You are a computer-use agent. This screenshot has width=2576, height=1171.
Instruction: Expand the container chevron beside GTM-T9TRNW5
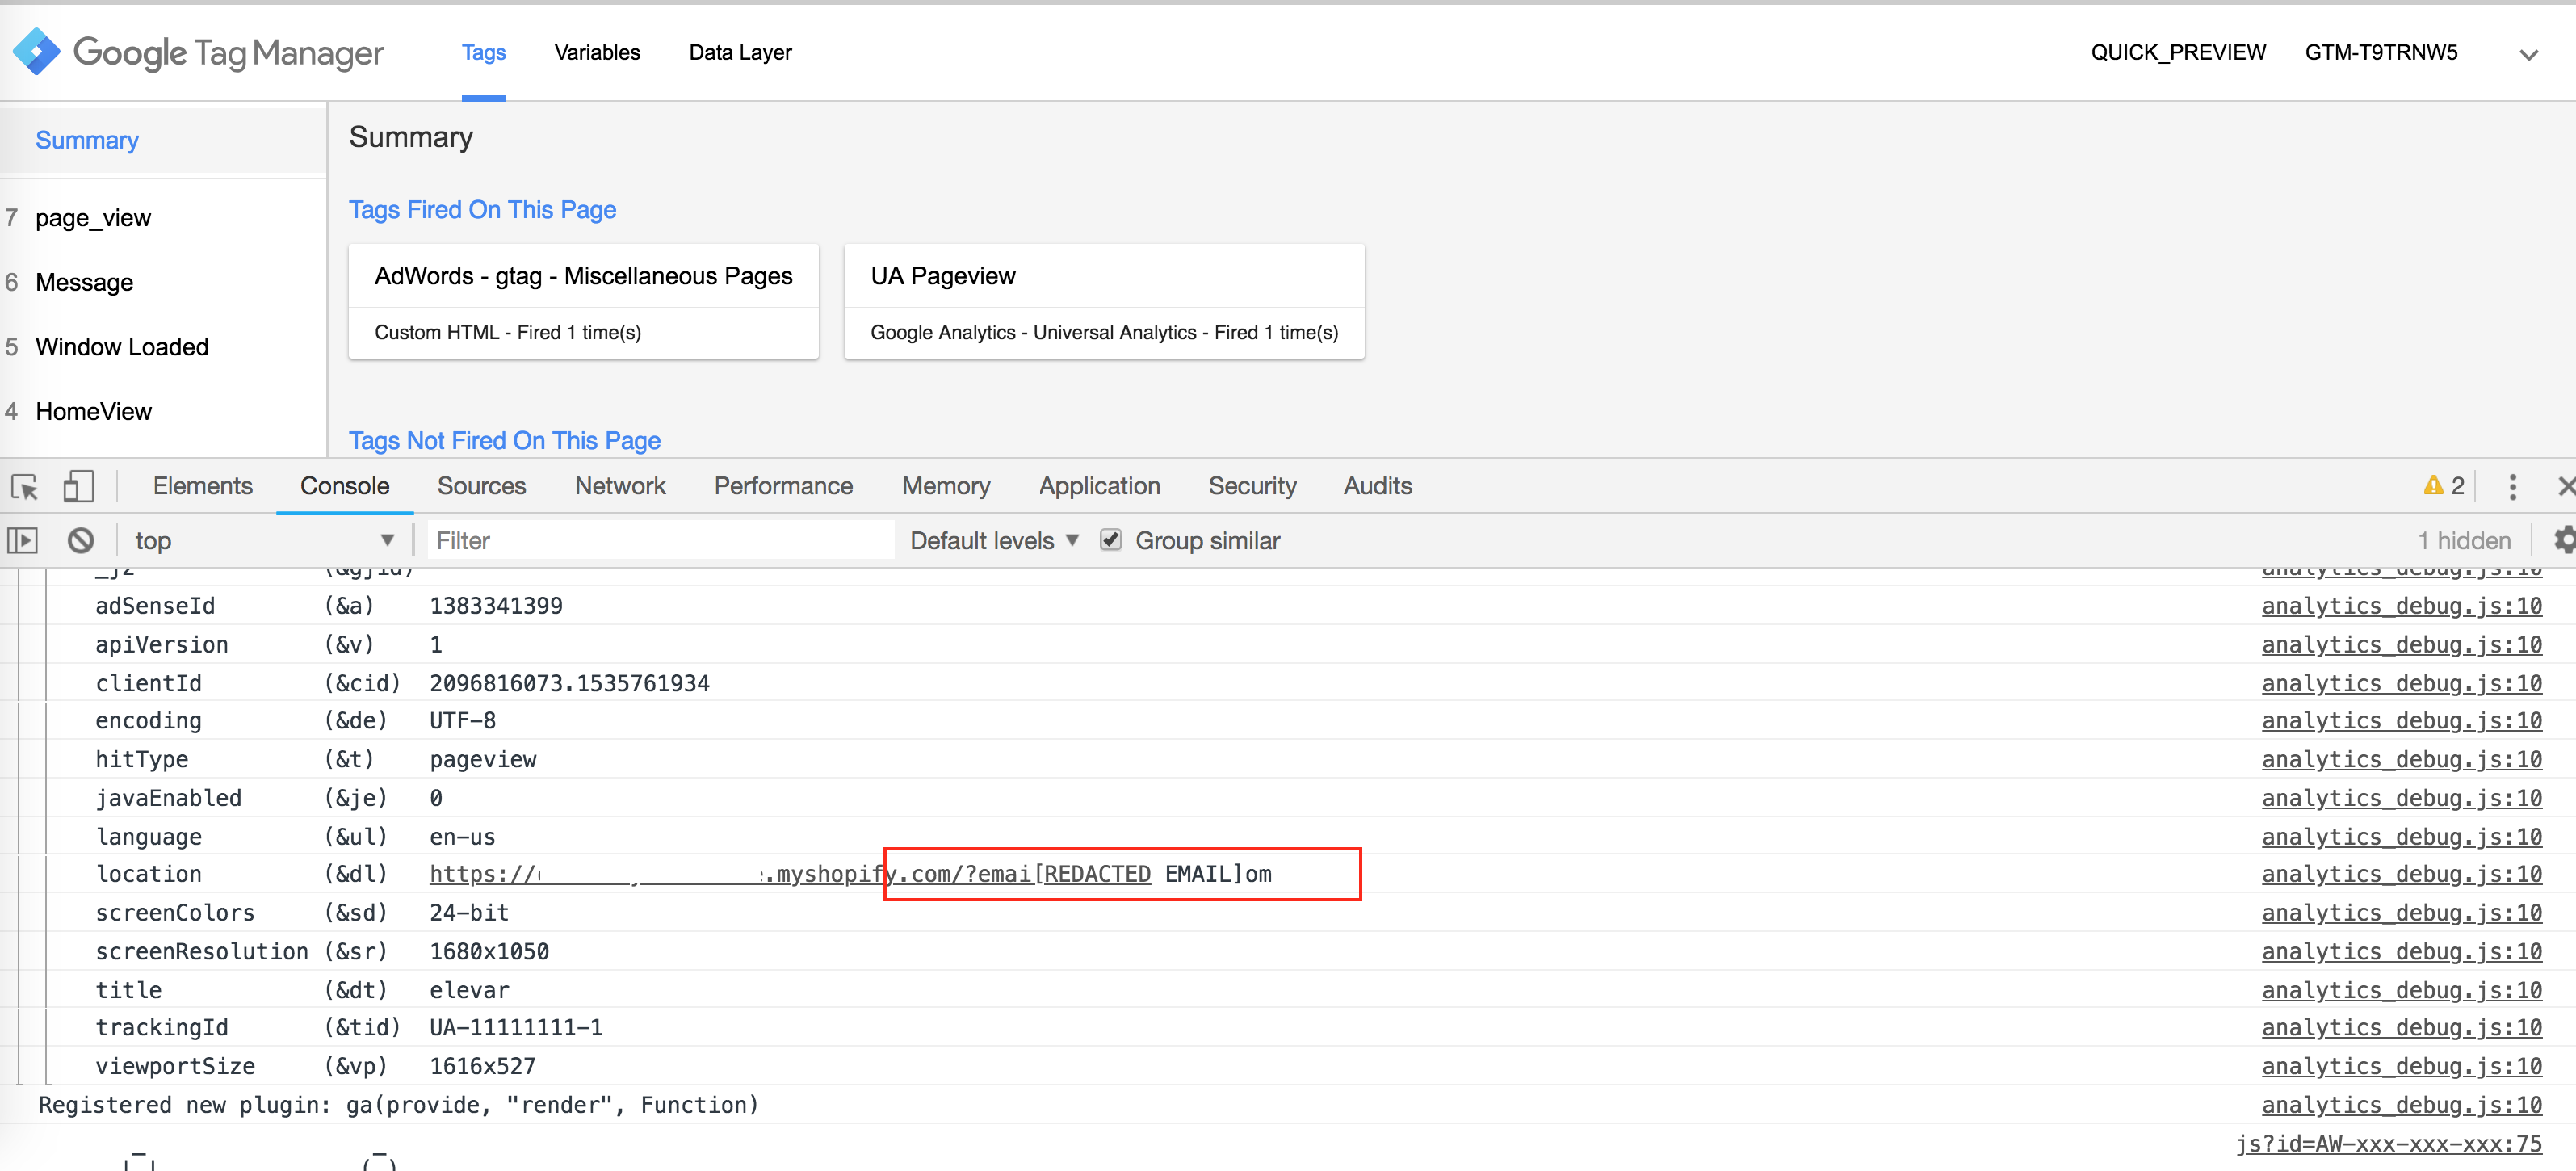pyautogui.click(x=2529, y=55)
